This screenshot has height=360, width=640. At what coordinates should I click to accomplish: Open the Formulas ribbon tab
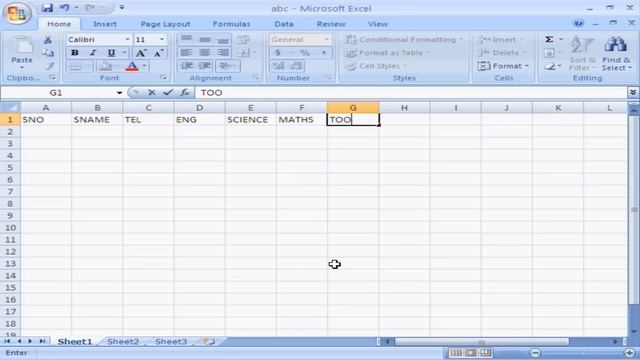point(231,24)
